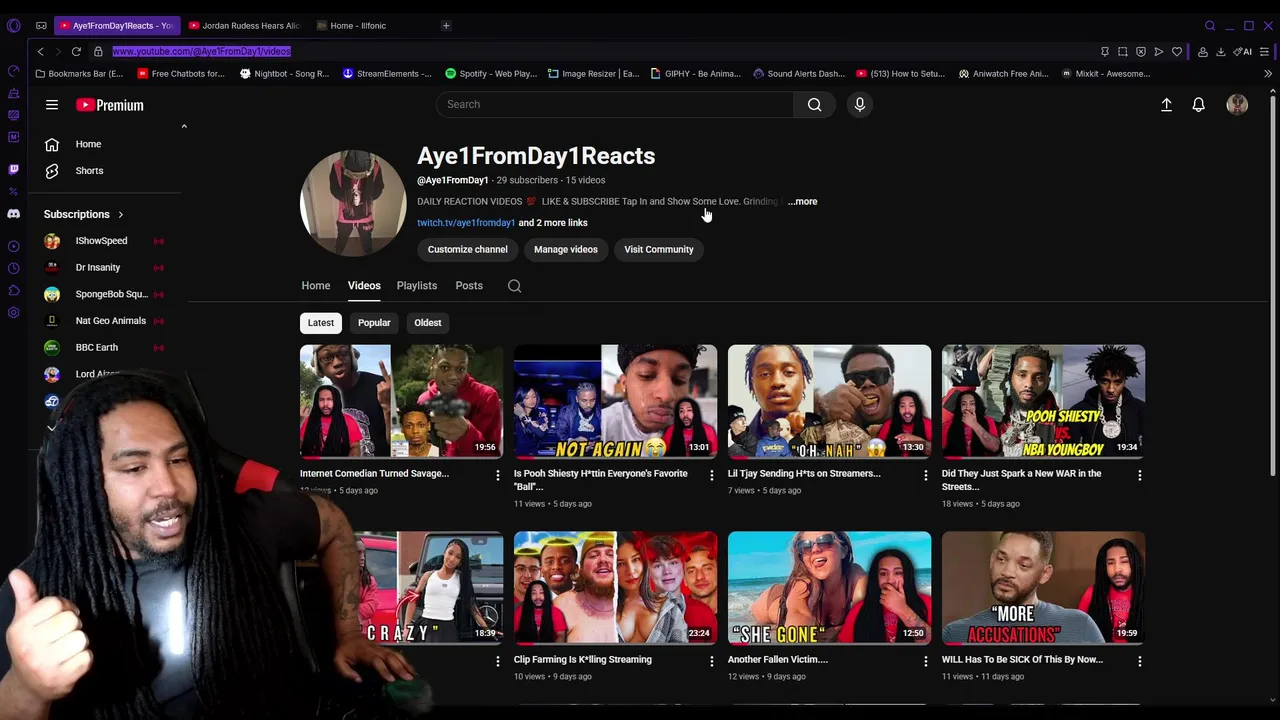
Task: Start voice search with the microphone icon
Action: [x=859, y=104]
